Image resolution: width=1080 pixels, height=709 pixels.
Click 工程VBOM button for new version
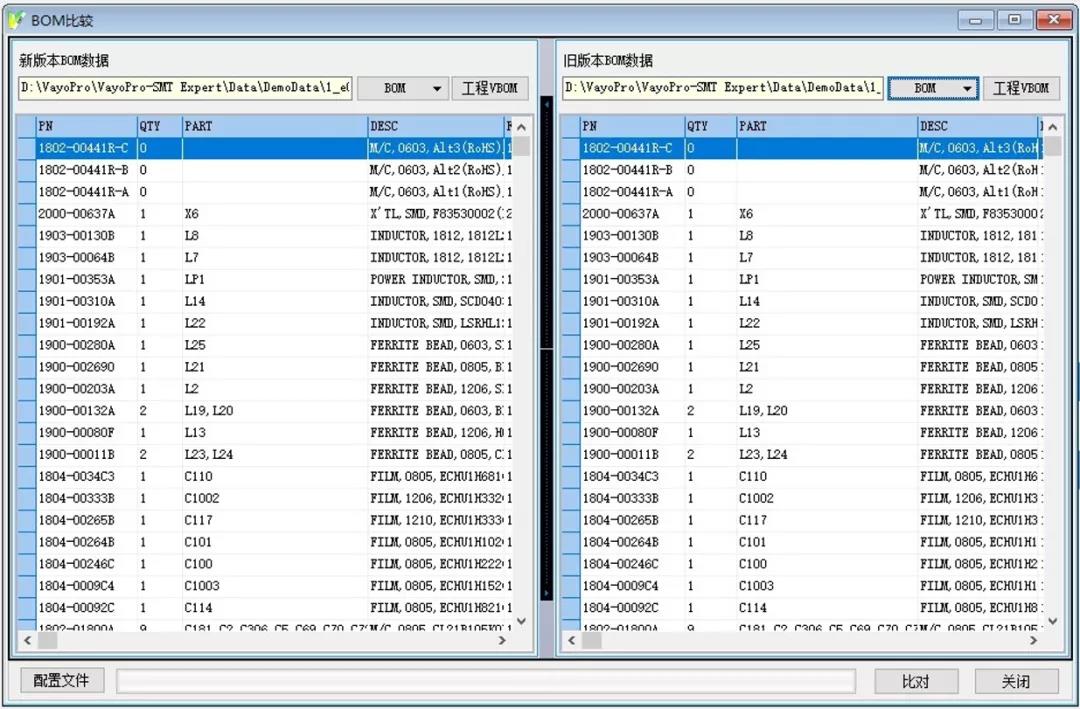pyautogui.click(x=490, y=89)
